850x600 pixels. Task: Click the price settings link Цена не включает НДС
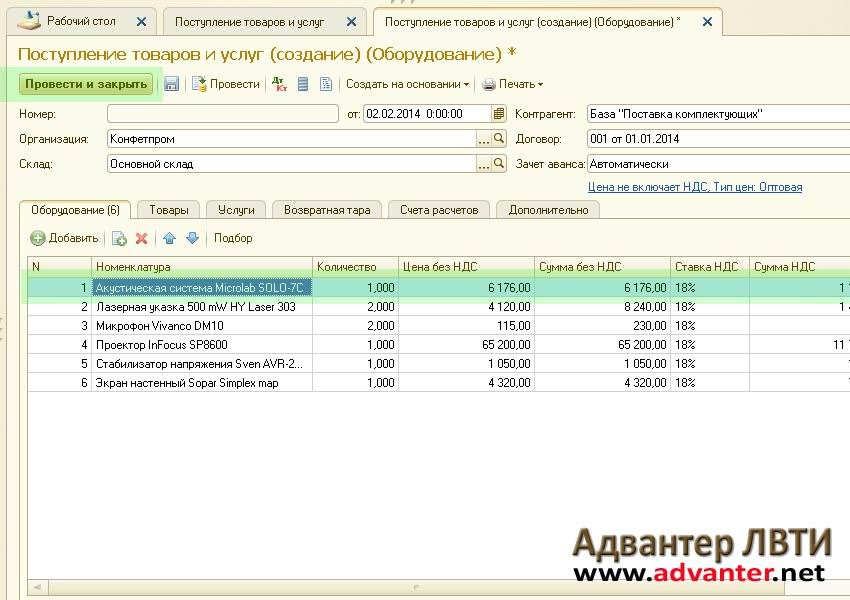(695, 187)
